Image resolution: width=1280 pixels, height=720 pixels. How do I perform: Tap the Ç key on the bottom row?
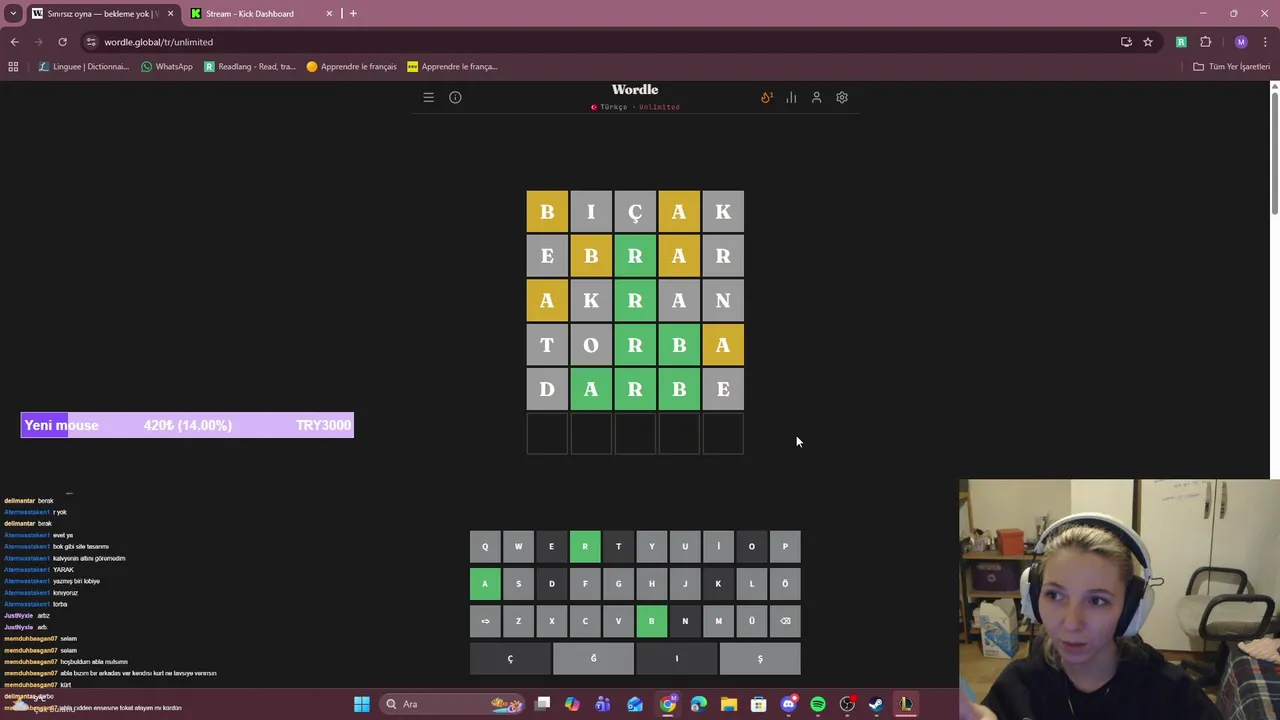(x=510, y=659)
